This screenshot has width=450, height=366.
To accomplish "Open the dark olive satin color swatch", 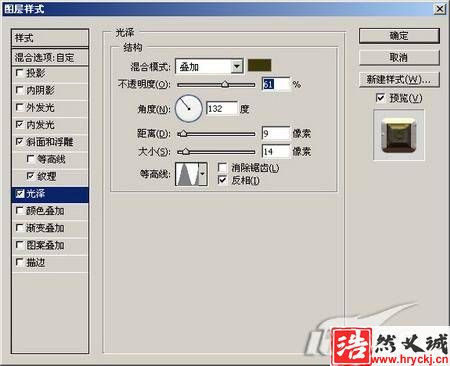I will coord(259,66).
